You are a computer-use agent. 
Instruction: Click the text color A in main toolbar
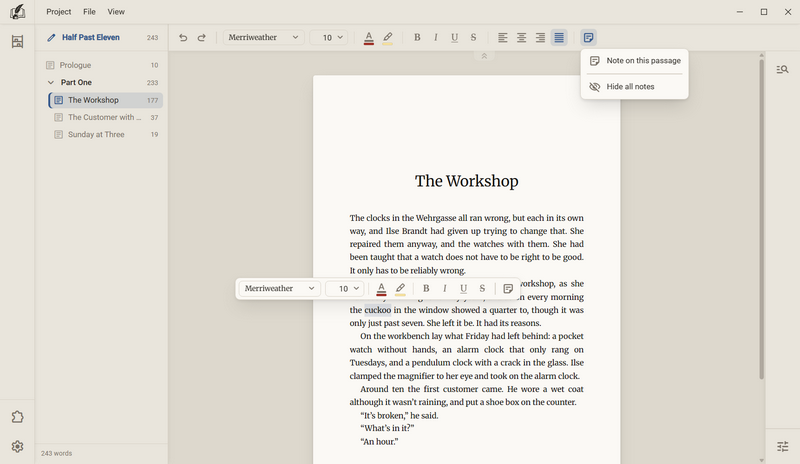point(368,38)
